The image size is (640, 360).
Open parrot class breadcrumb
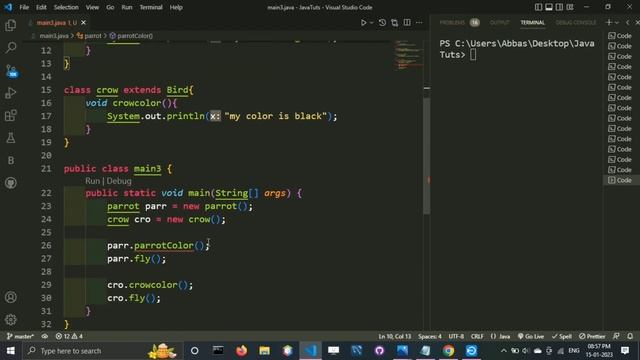point(89,36)
